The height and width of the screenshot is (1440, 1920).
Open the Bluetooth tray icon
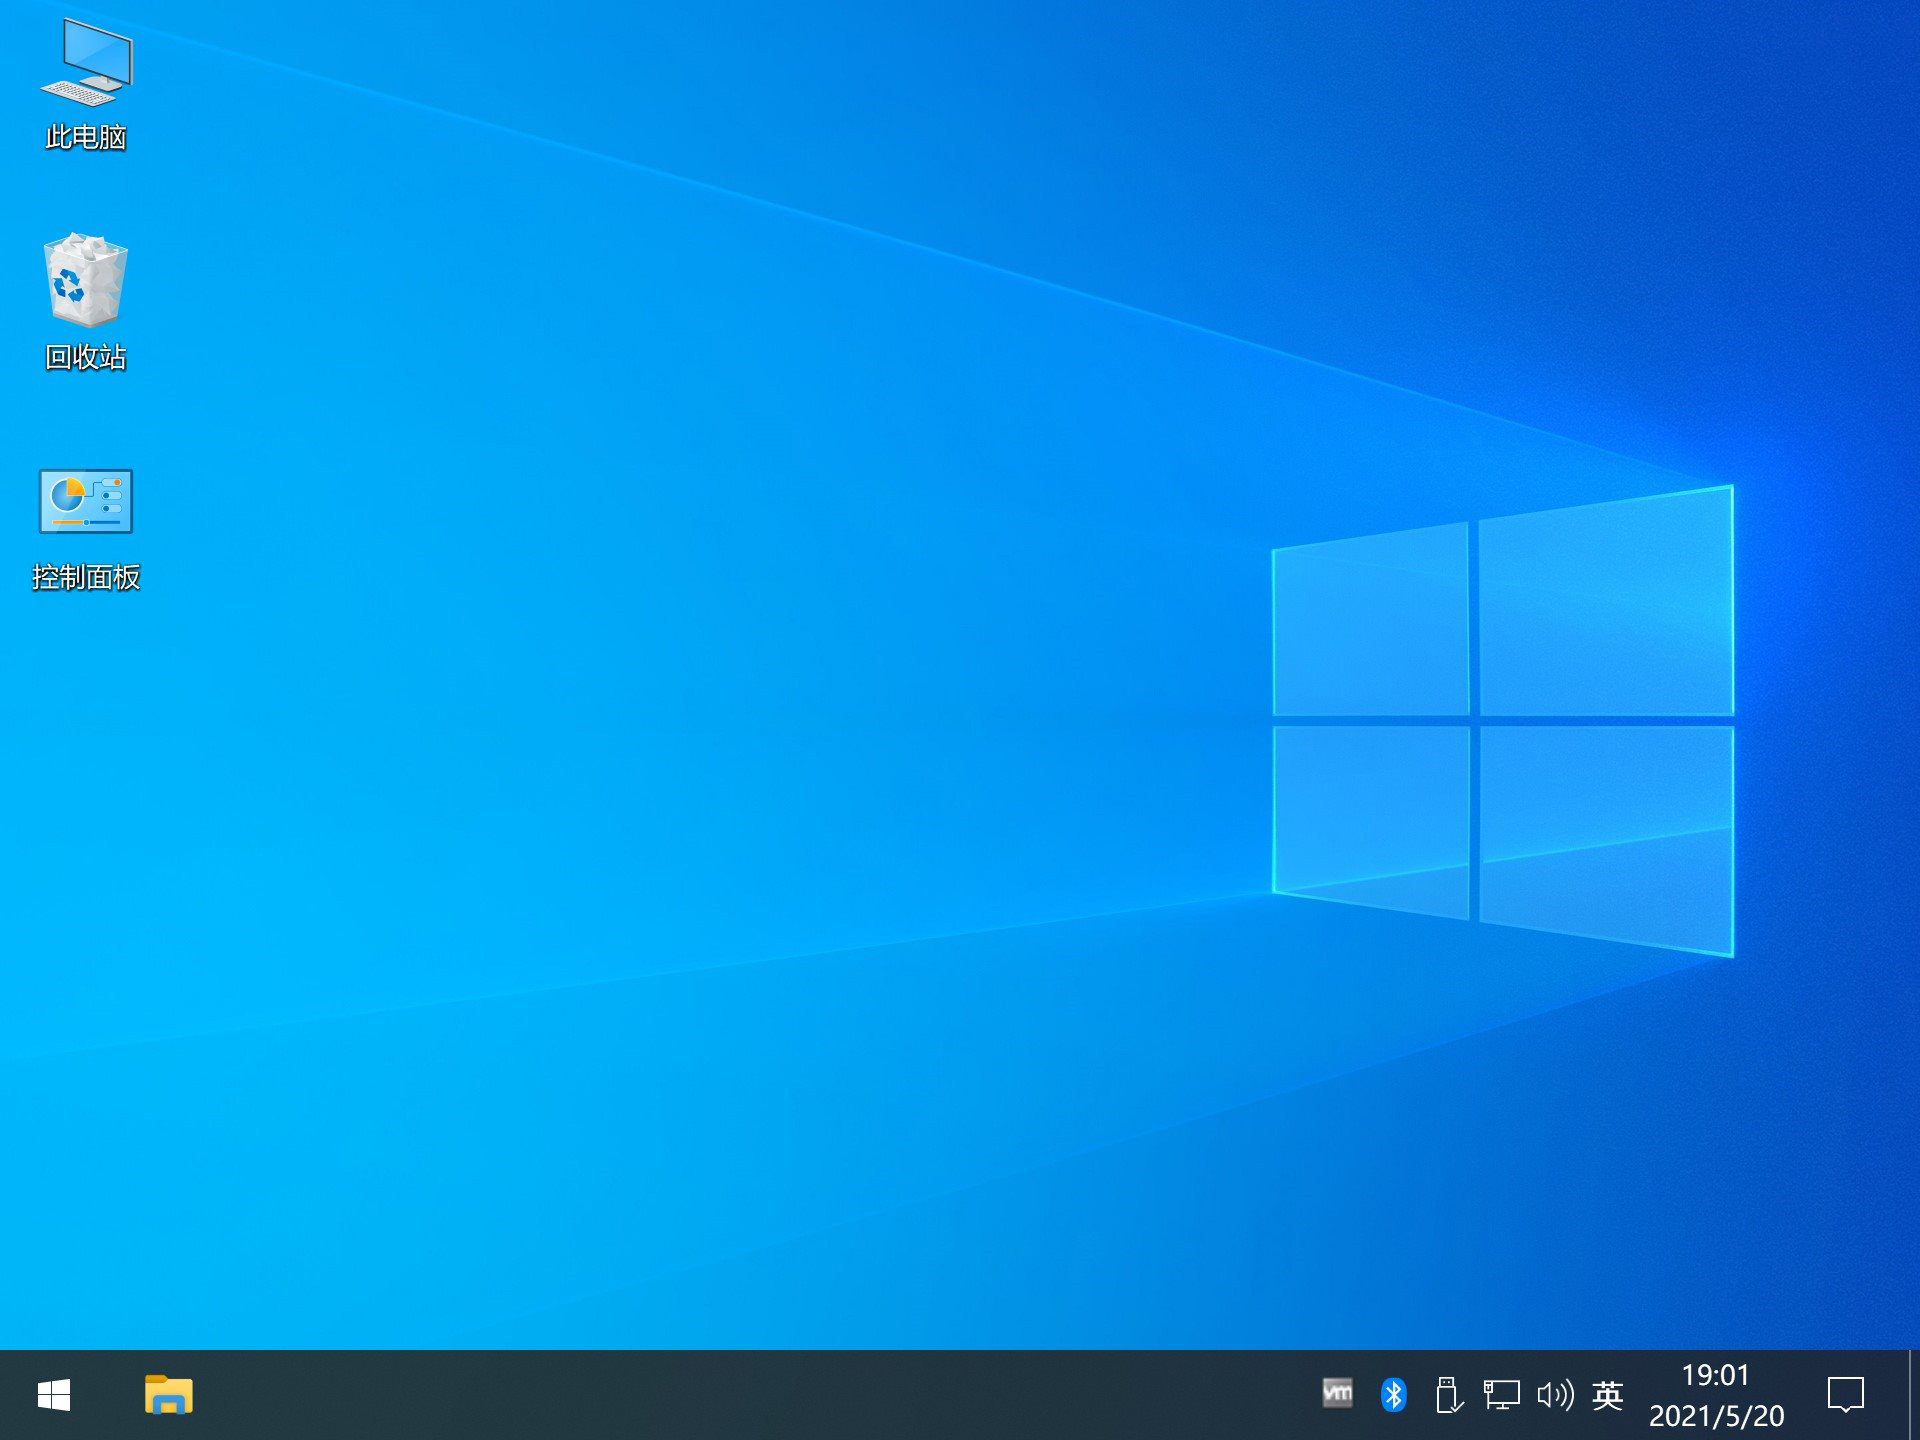point(1393,1395)
